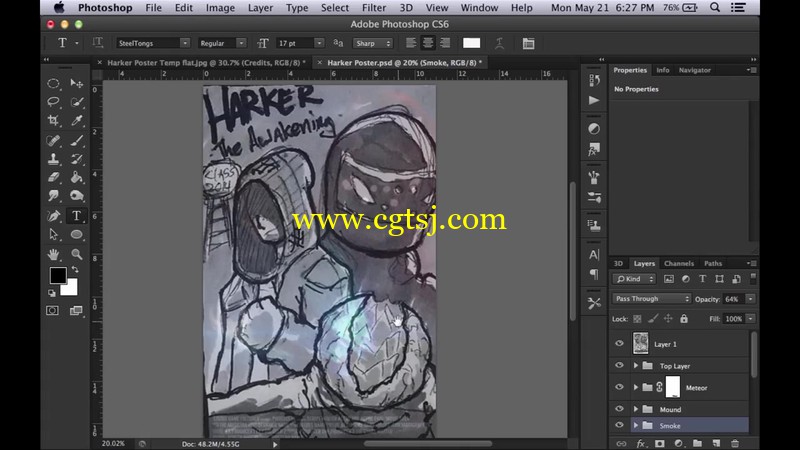The width and height of the screenshot is (800, 450).
Task: Hide Layer 1 visibility eye
Action: click(619, 343)
